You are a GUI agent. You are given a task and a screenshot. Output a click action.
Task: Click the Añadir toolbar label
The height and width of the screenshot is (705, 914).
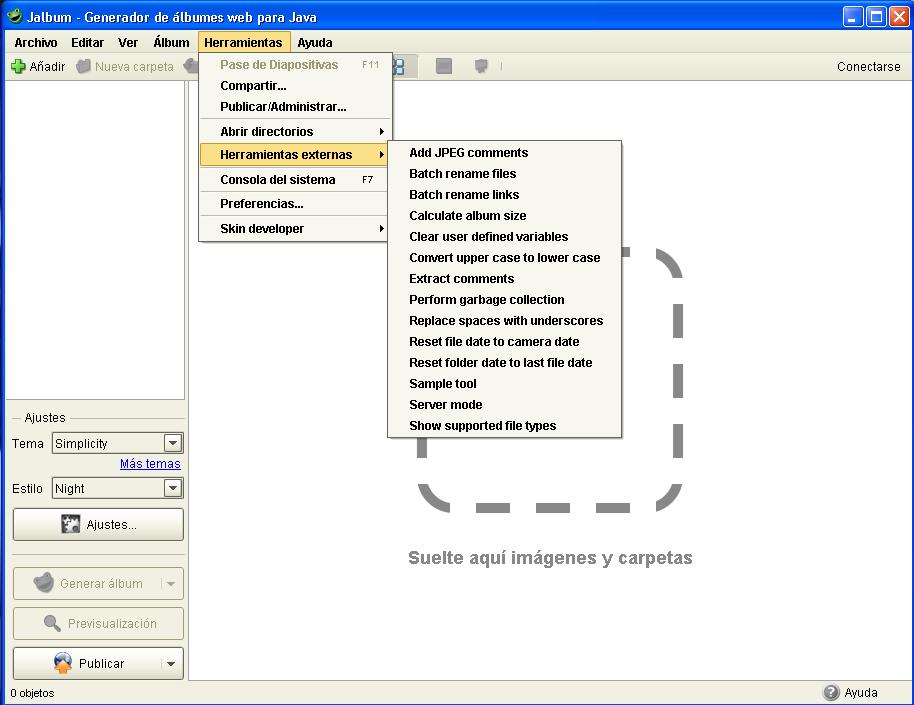pyautogui.click(x=47, y=66)
